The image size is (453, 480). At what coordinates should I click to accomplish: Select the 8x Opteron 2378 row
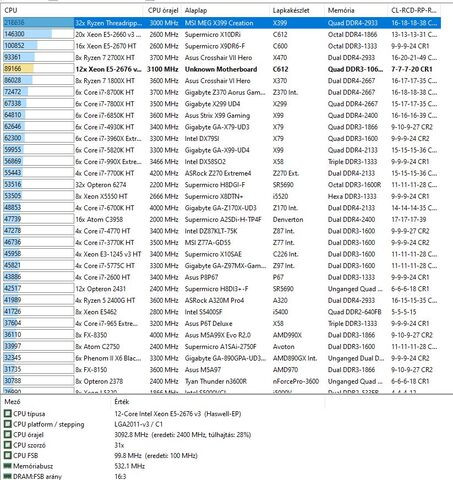(222, 381)
